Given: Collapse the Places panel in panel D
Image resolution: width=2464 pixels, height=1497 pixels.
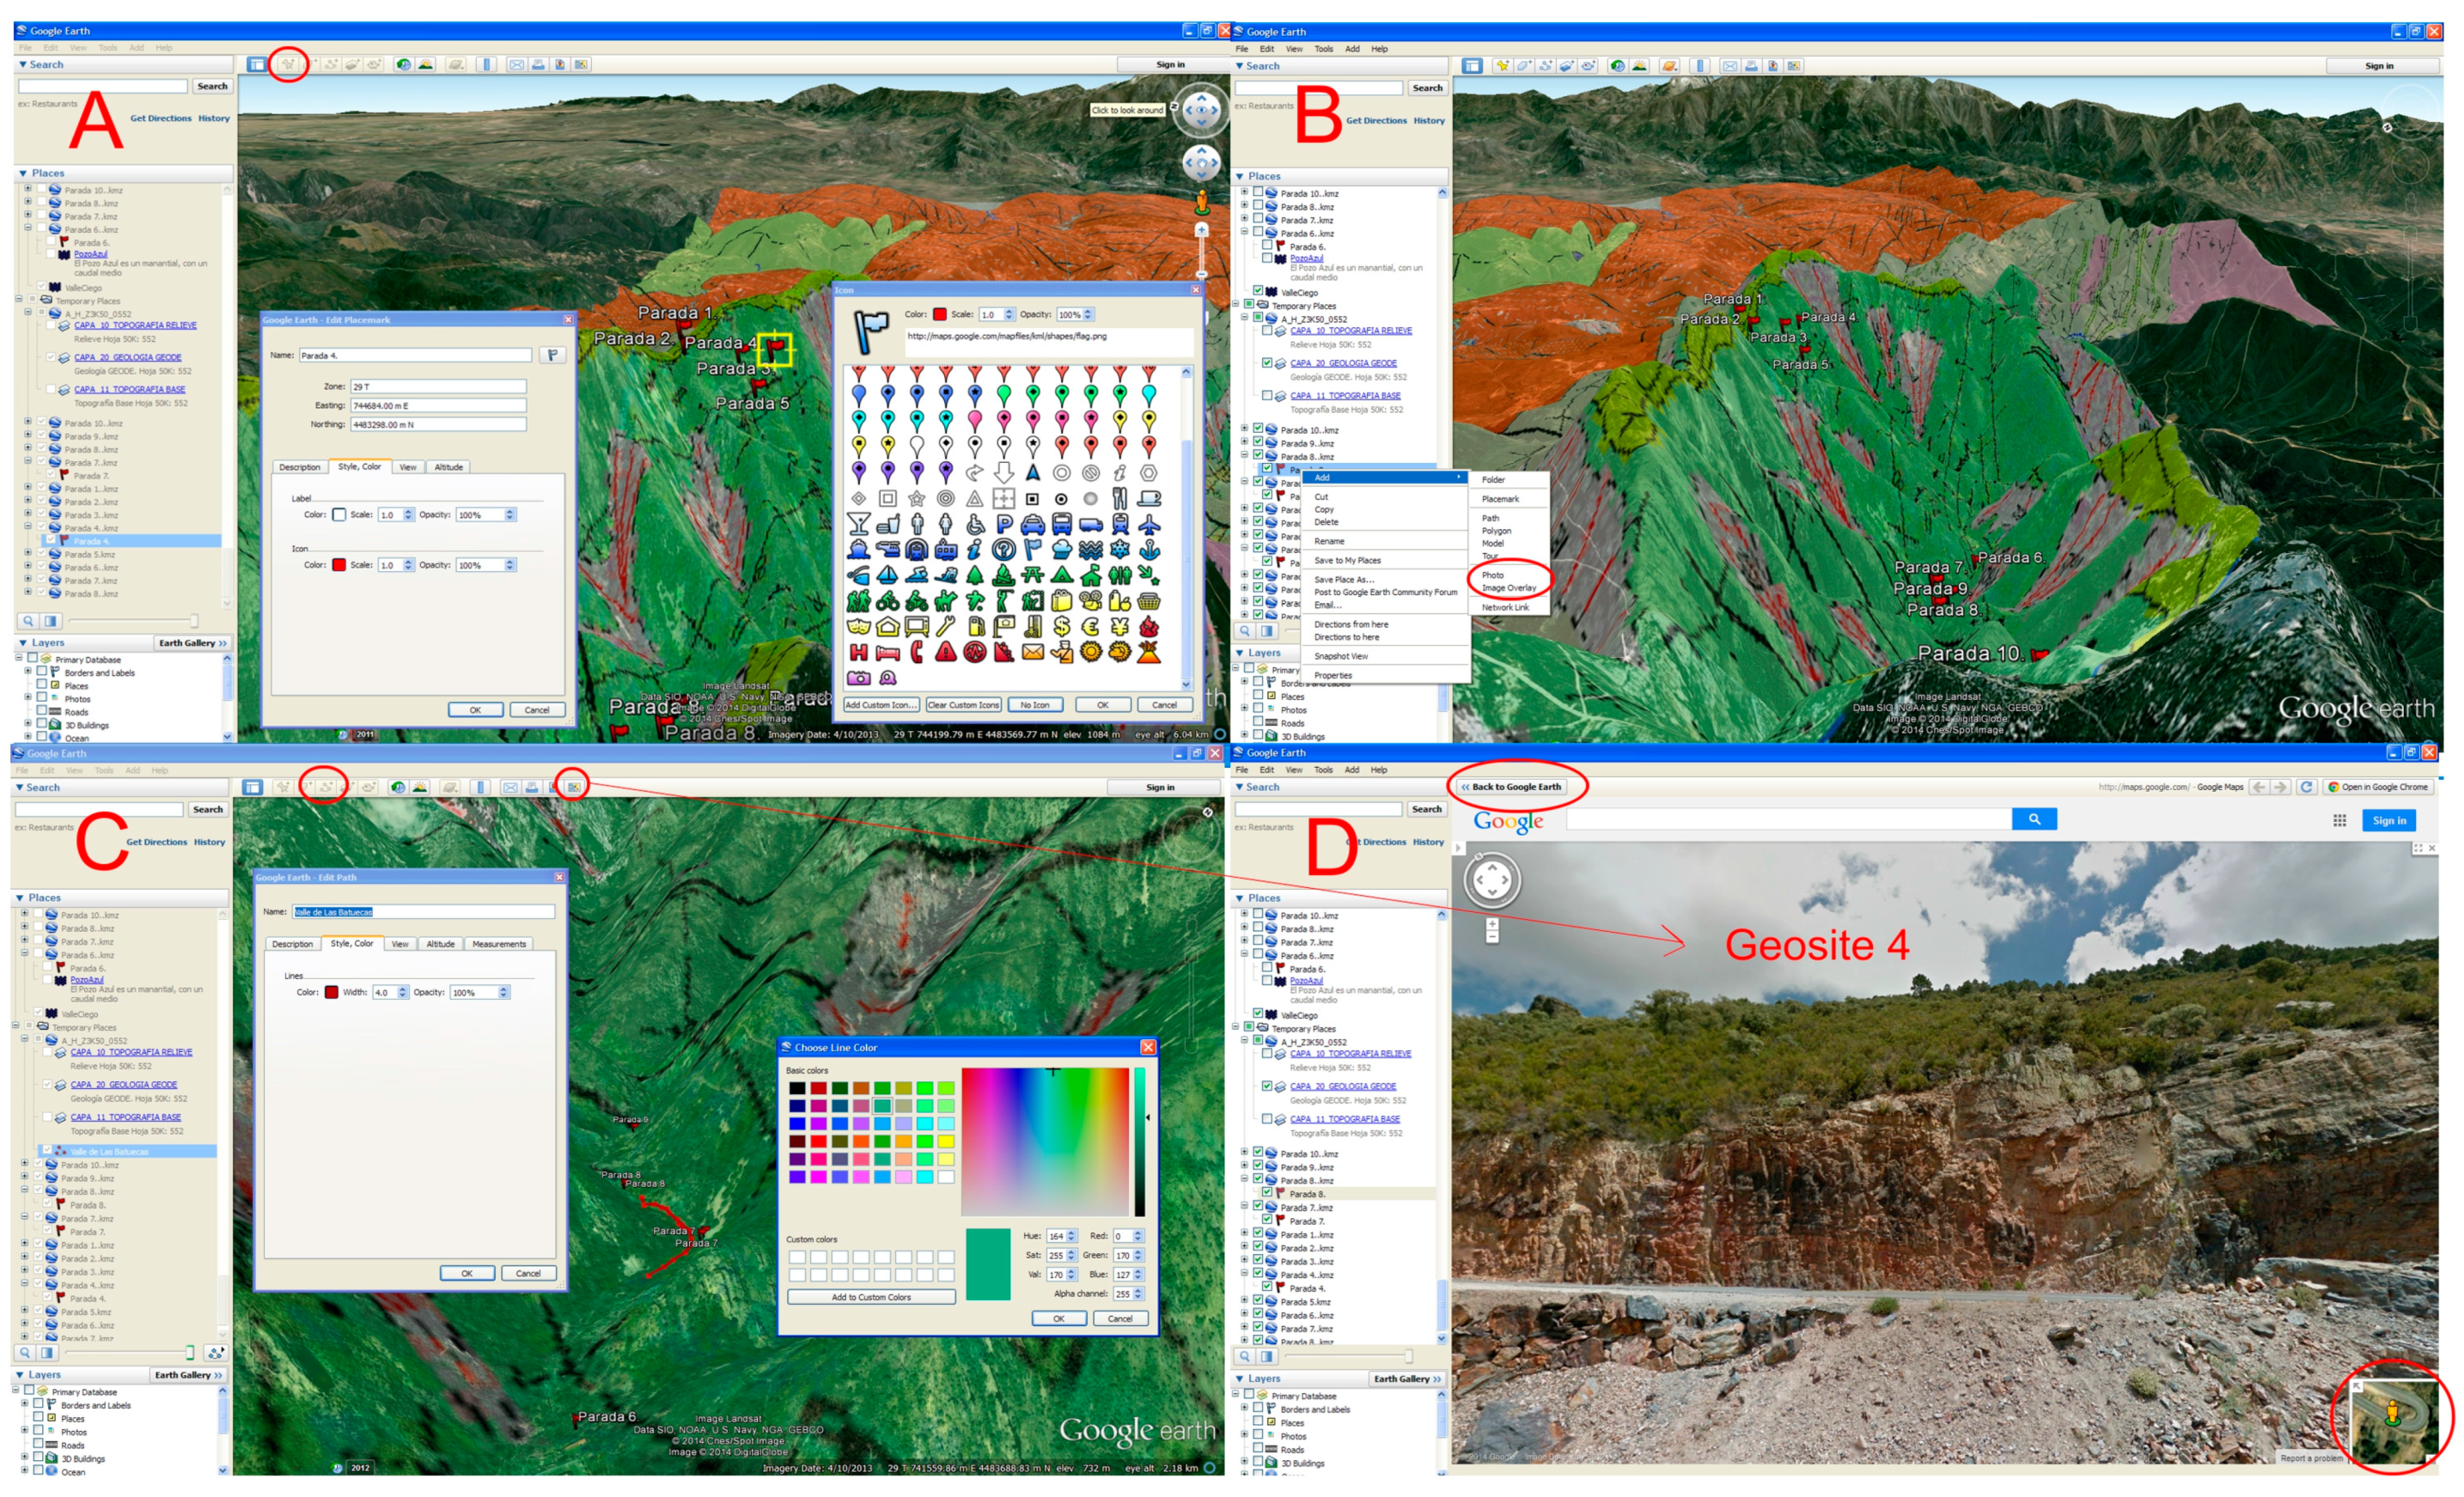Looking at the screenshot, I should click(x=1240, y=898).
